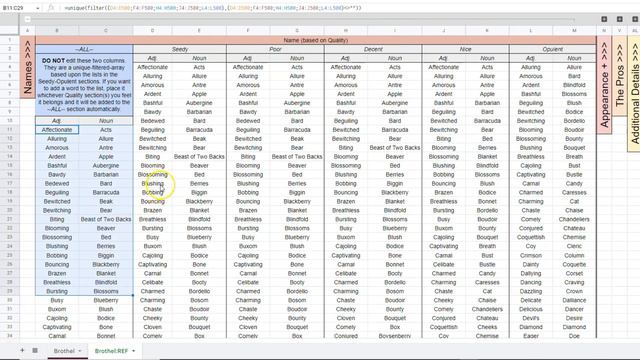Viewport: 640px width, 360px height.
Task: Switch to the Brothel sheet tab
Action: (64, 351)
